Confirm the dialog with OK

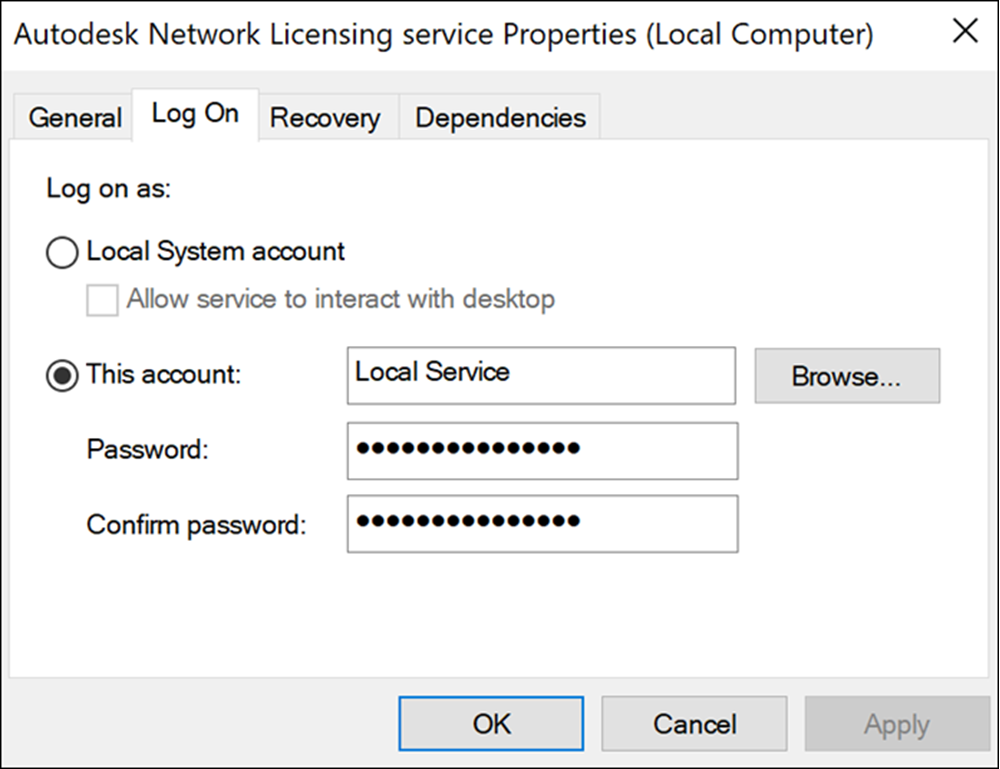(x=491, y=723)
